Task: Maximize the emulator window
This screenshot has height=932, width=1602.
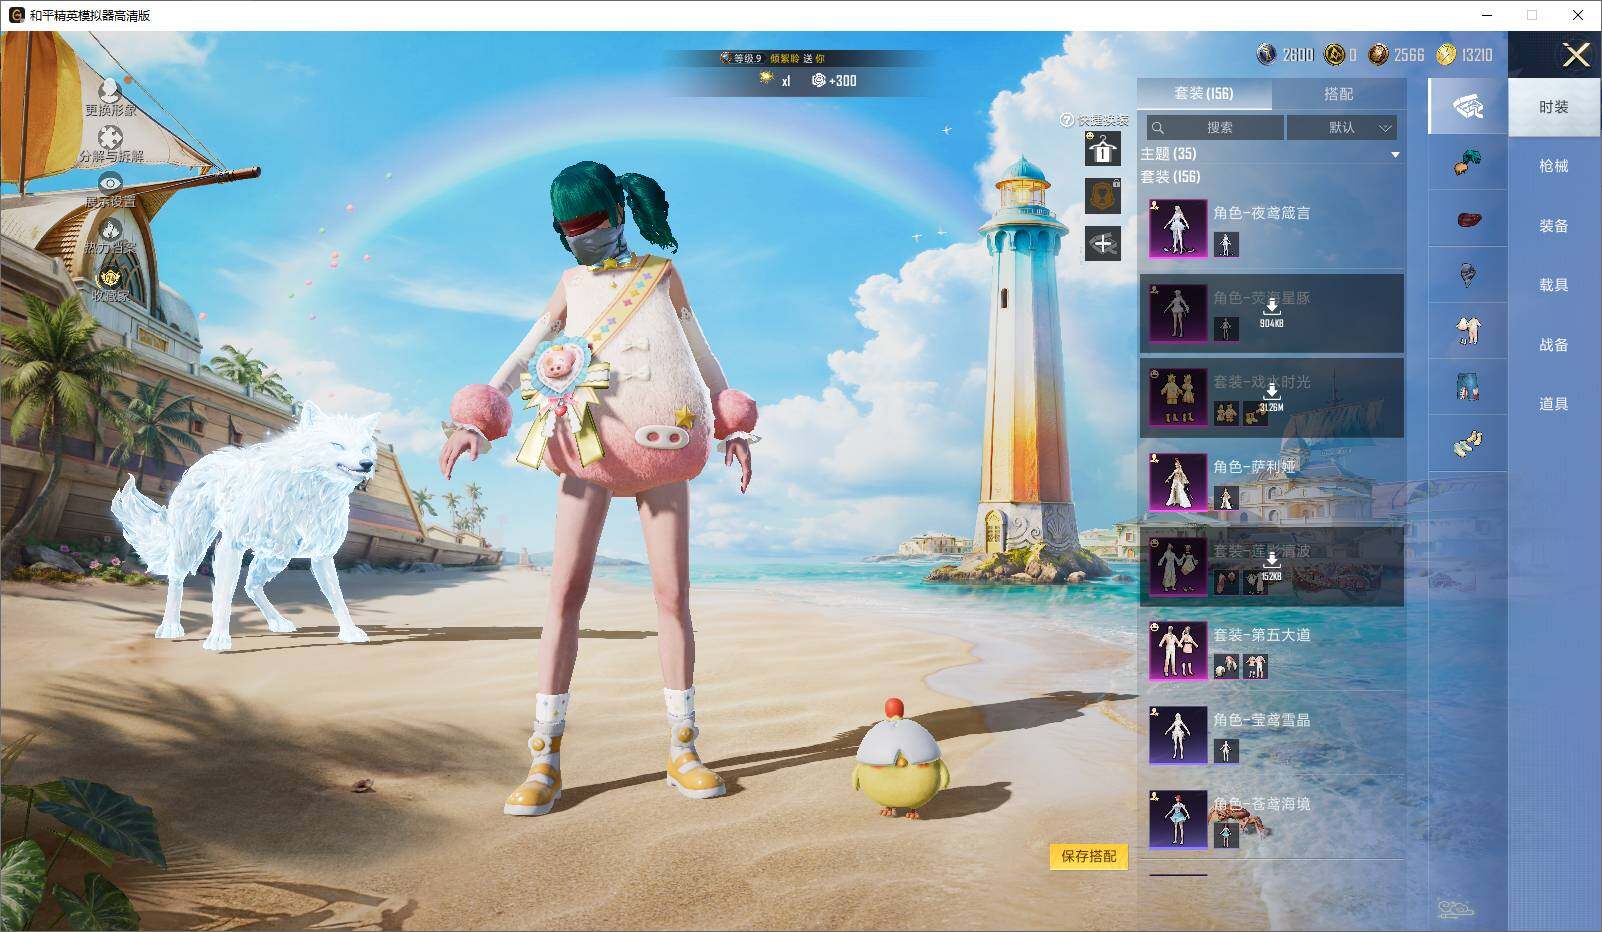Action: tap(1531, 15)
